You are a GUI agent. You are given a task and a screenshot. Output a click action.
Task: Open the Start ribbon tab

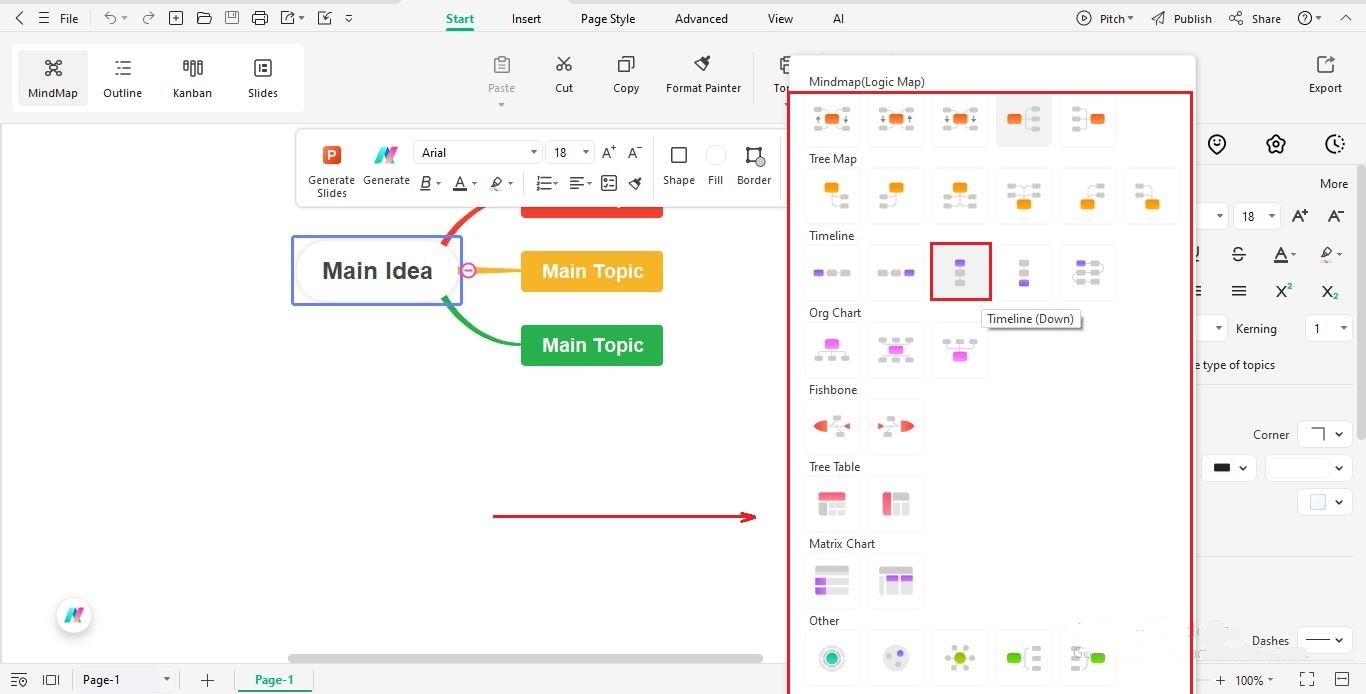[x=460, y=19]
